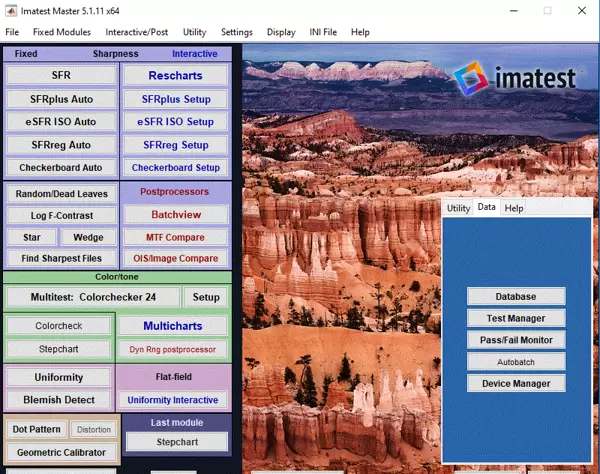Viewport: 600px width, 474px height.
Task: Open the Interactive/Post menu
Action: pyautogui.click(x=138, y=32)
